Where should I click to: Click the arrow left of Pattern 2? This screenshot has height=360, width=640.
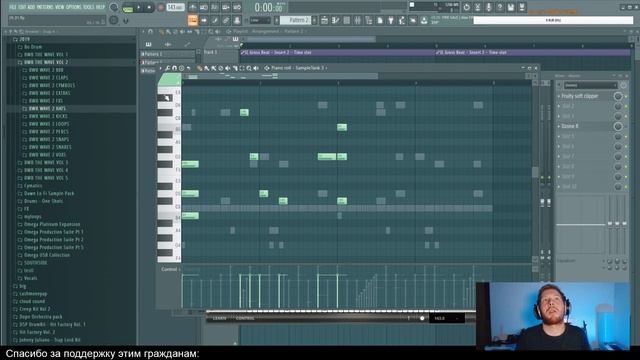(x=277, y=20)
